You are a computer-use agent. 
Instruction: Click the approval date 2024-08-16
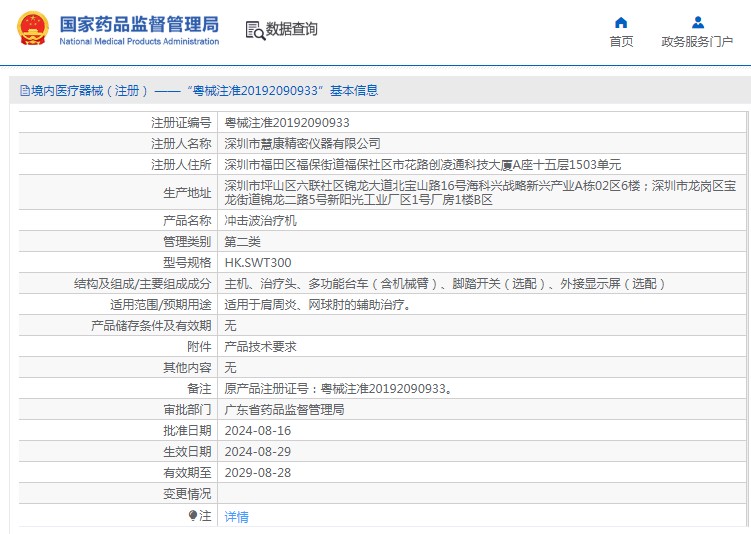[x=258, y=431]
